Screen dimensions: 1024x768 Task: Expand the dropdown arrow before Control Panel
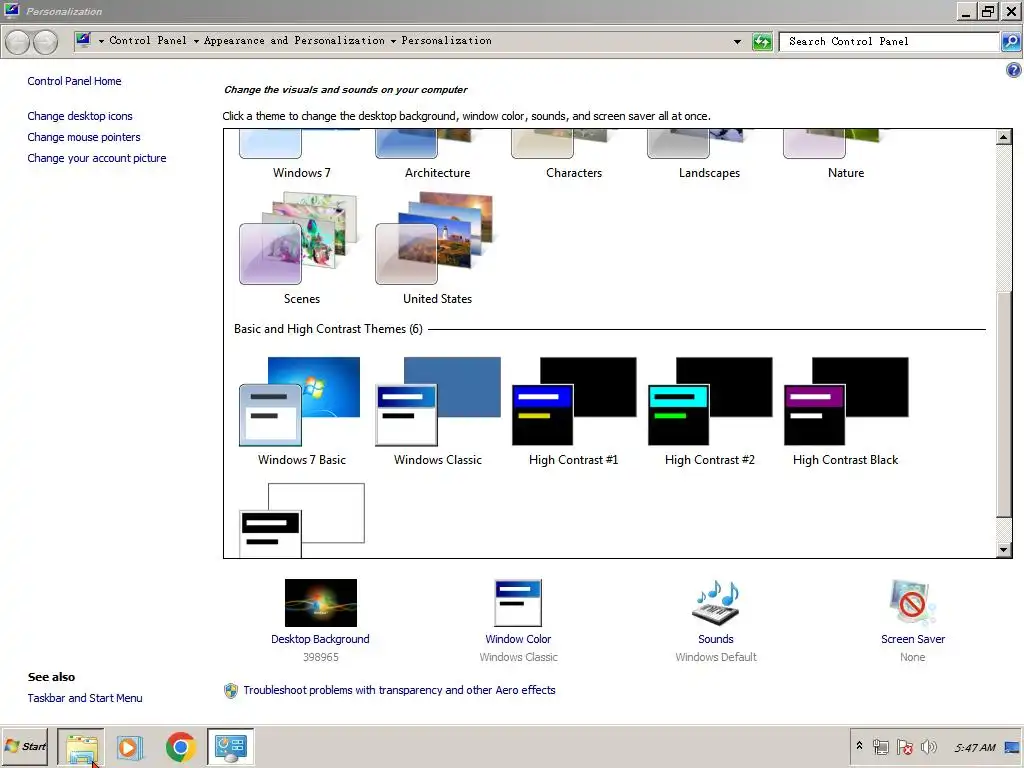click(x=101, y=41)
